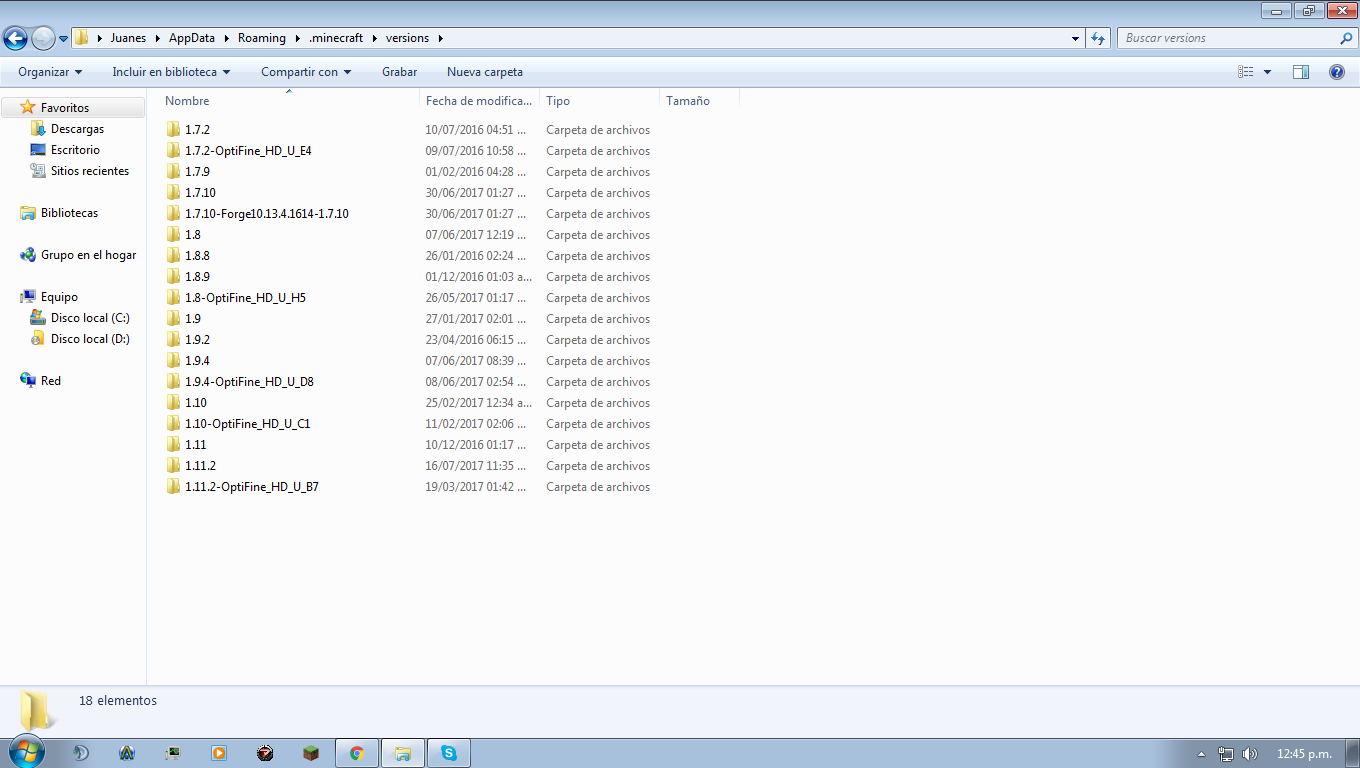Viewport: 1360px width, 768px height.
Task: Change the view with the view icon
Action: click(x=1245, y=72)
